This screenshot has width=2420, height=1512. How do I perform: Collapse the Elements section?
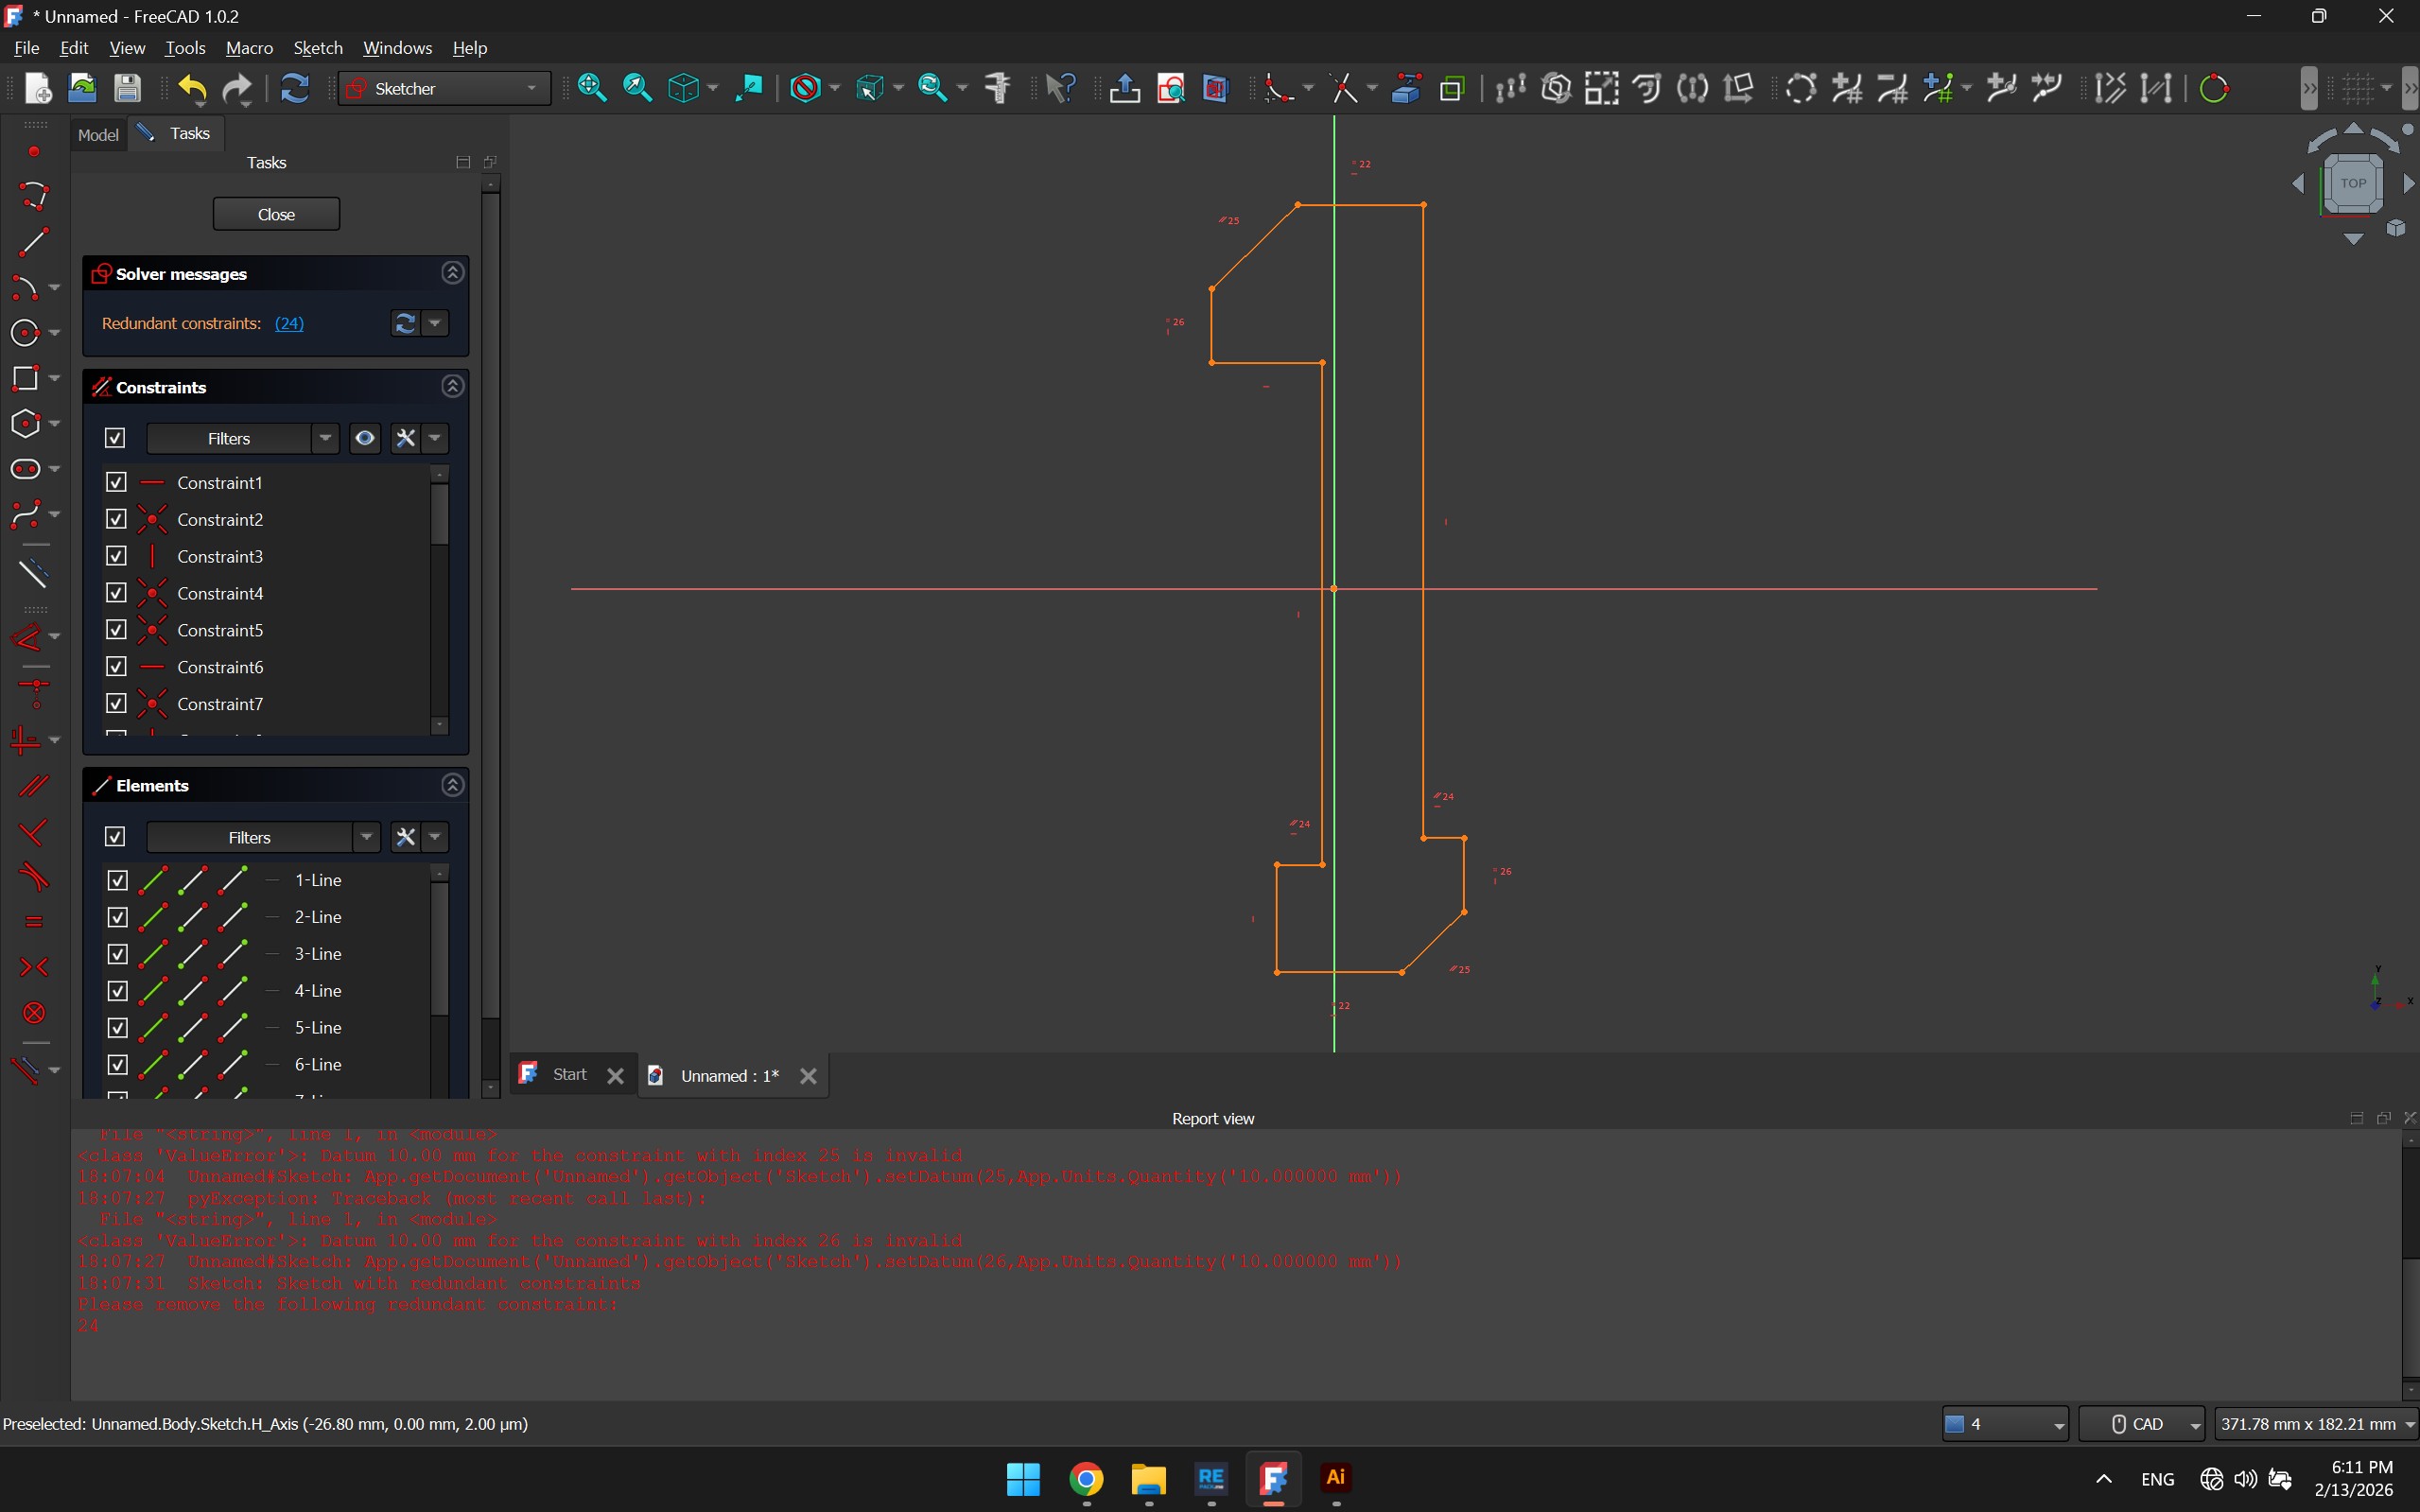pyautogui.click(x=453, y=785)
